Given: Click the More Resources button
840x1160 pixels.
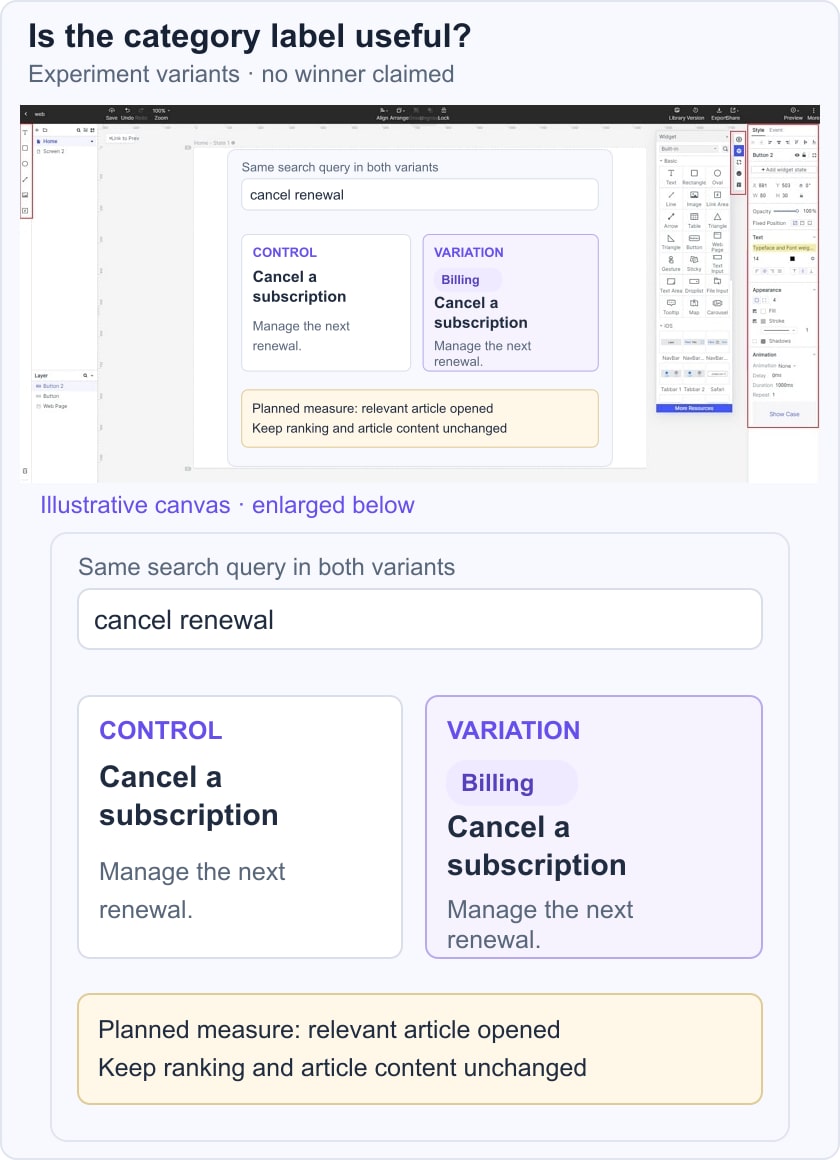Looking at the screenshot, I should pos(694,408).
